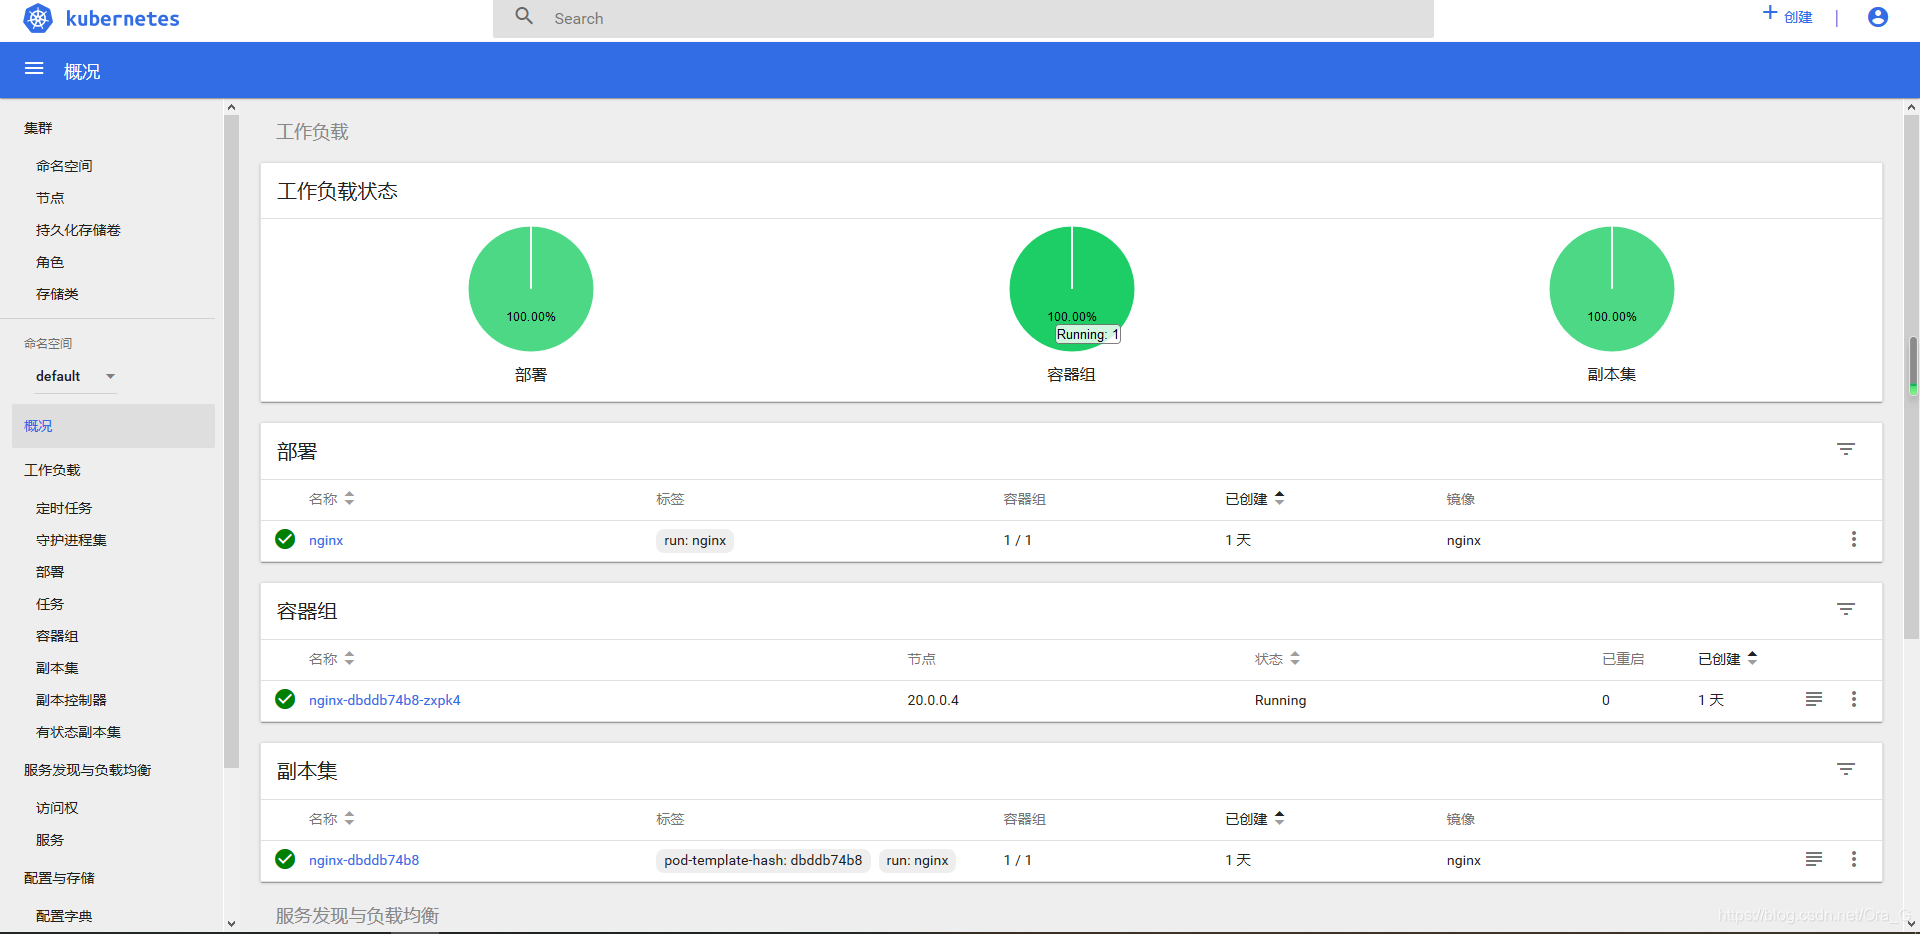The image size is (1920, 934).
Task: Click green status check of nginx deployment
Action: click(x=285, y=539)
